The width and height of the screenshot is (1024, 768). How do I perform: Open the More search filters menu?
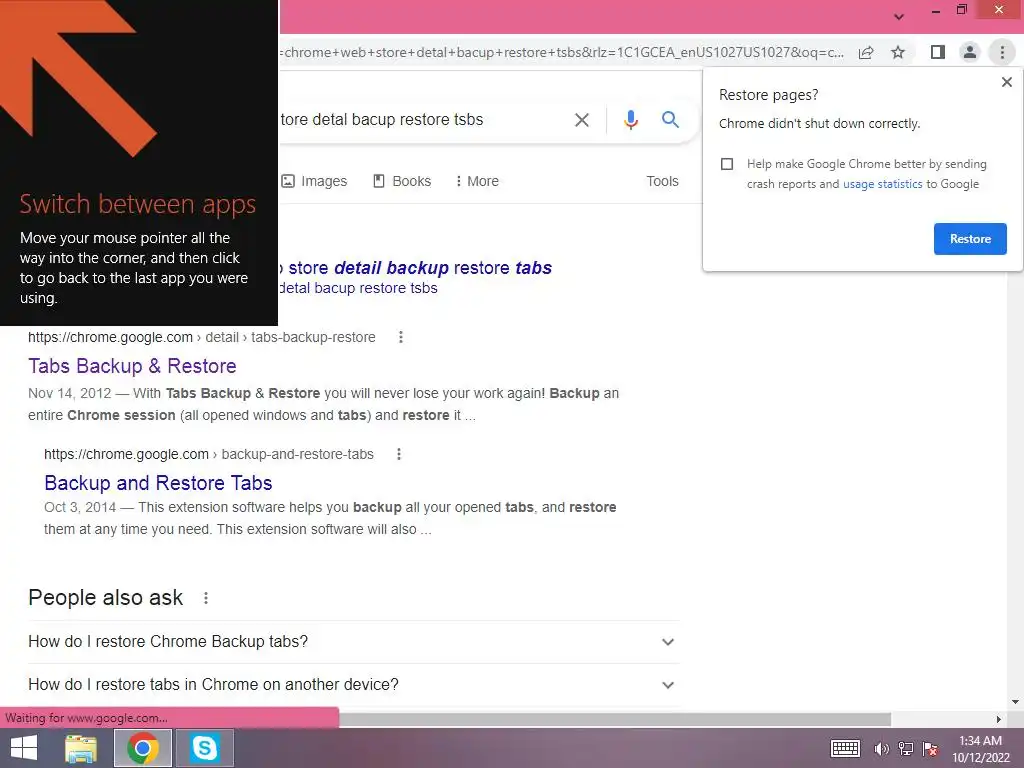click(477, 181)
